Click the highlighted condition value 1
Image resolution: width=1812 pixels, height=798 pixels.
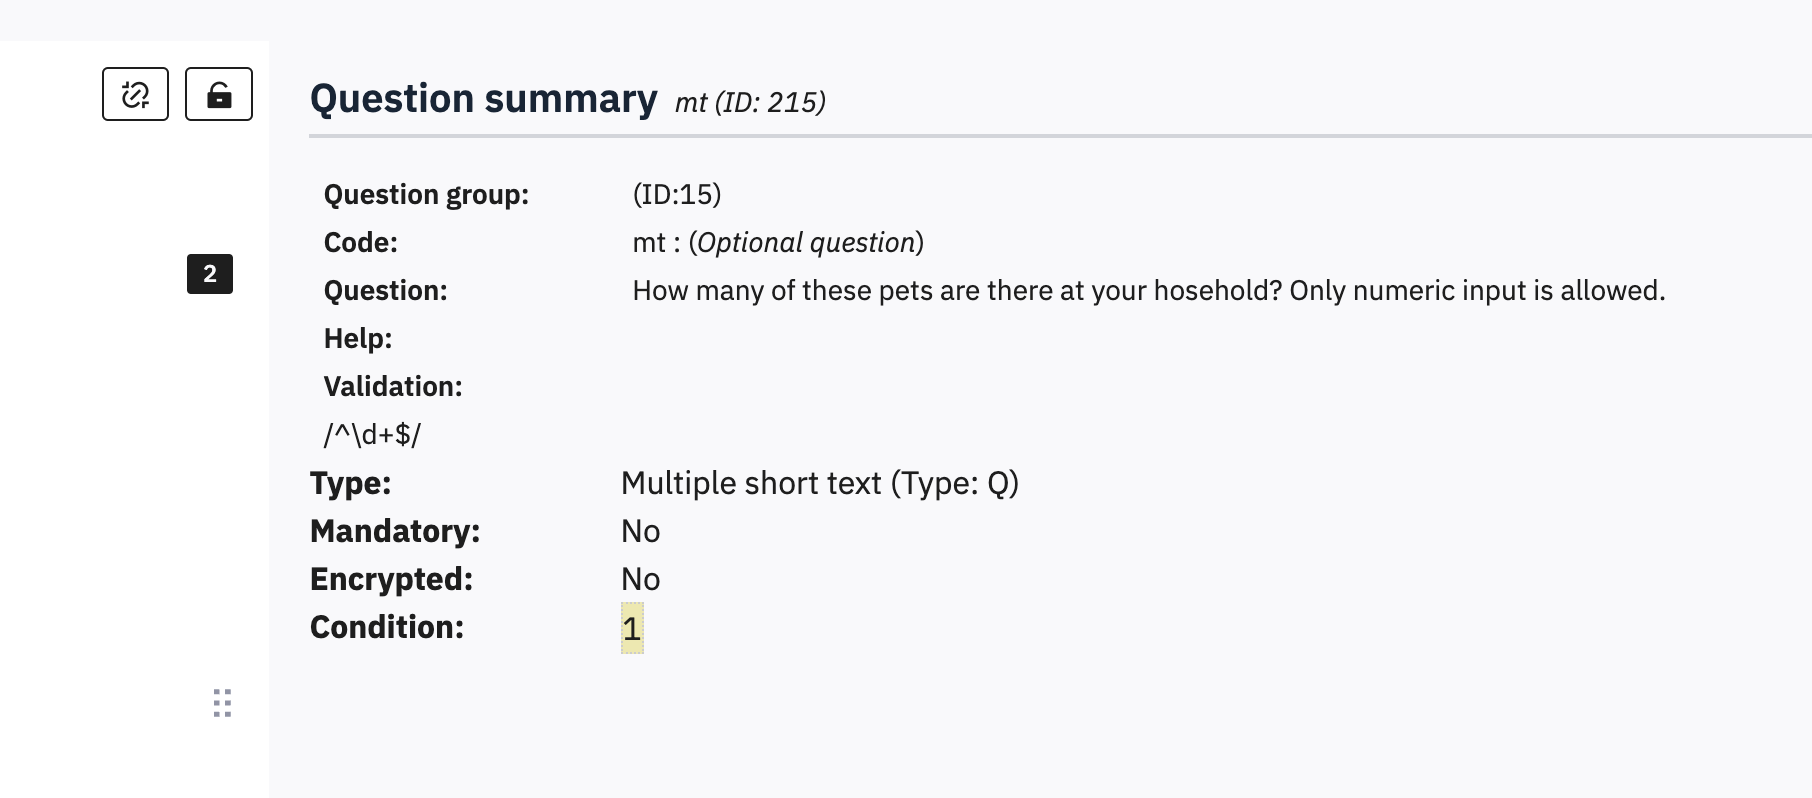coord(632,628)
